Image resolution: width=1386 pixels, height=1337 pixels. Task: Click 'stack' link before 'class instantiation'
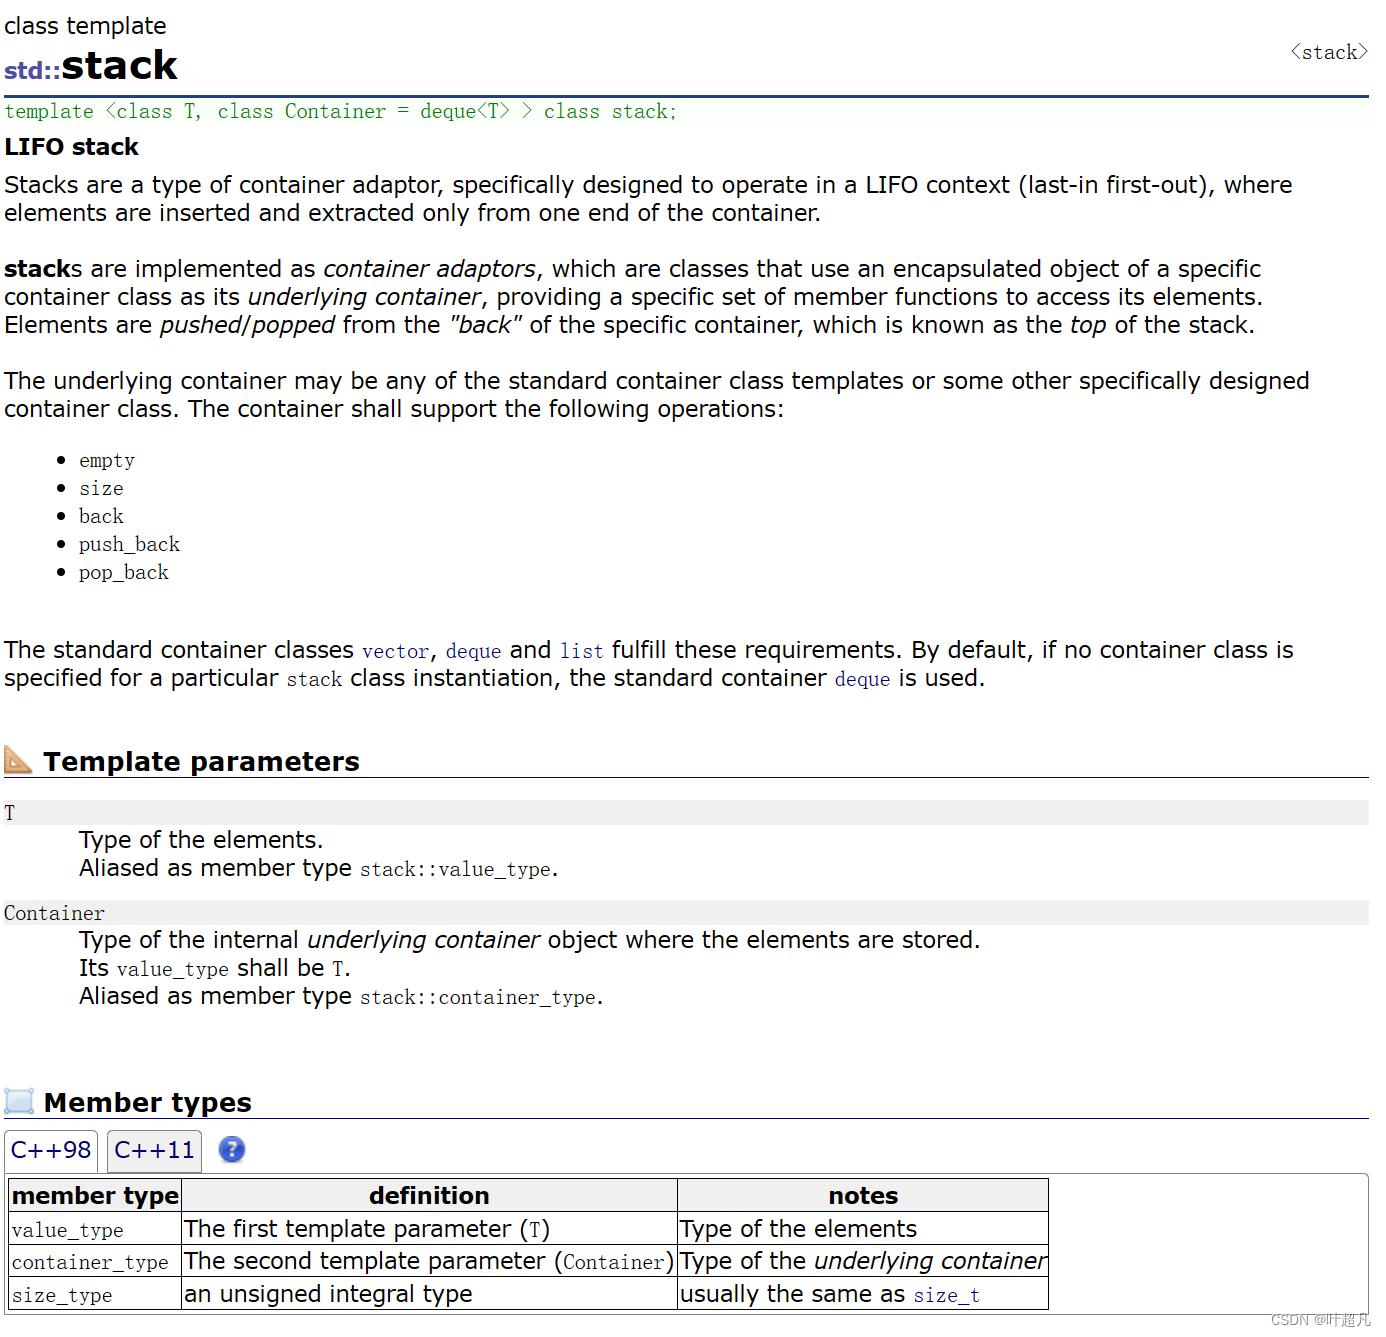(314, 679)
